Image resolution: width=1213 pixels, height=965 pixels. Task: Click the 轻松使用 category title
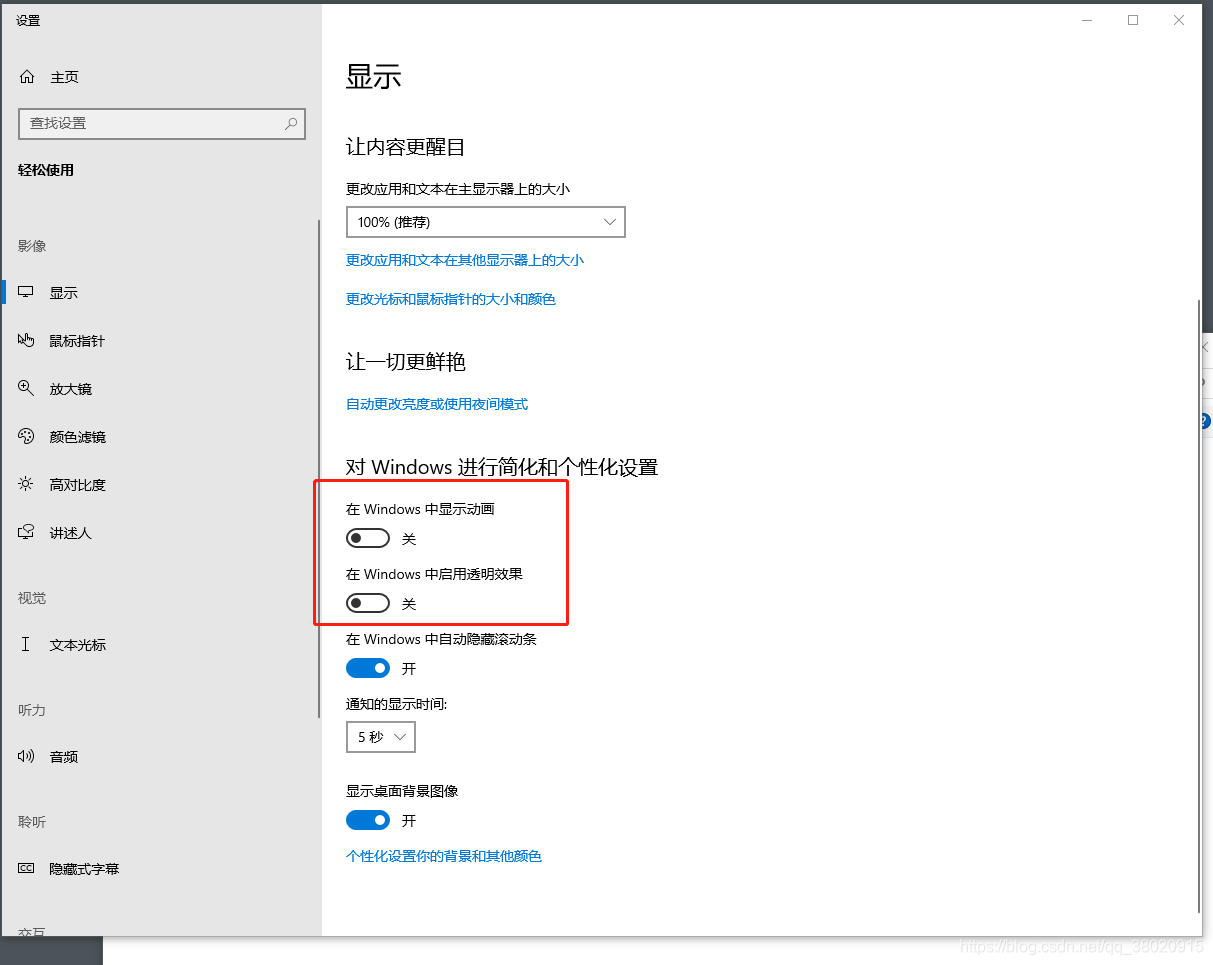(x=46, y=170)
